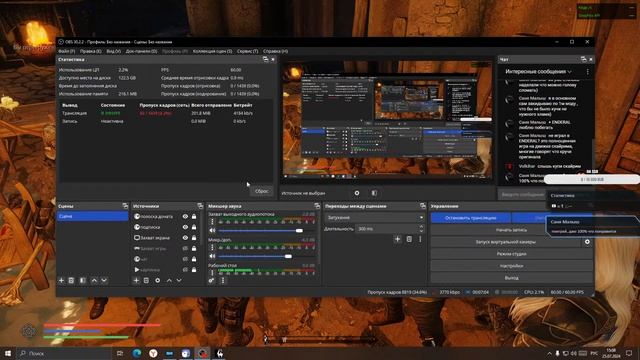This screenshot has width=640, height=360.
Task: Add a scene transition with plus icon
Action: point(398,239)
